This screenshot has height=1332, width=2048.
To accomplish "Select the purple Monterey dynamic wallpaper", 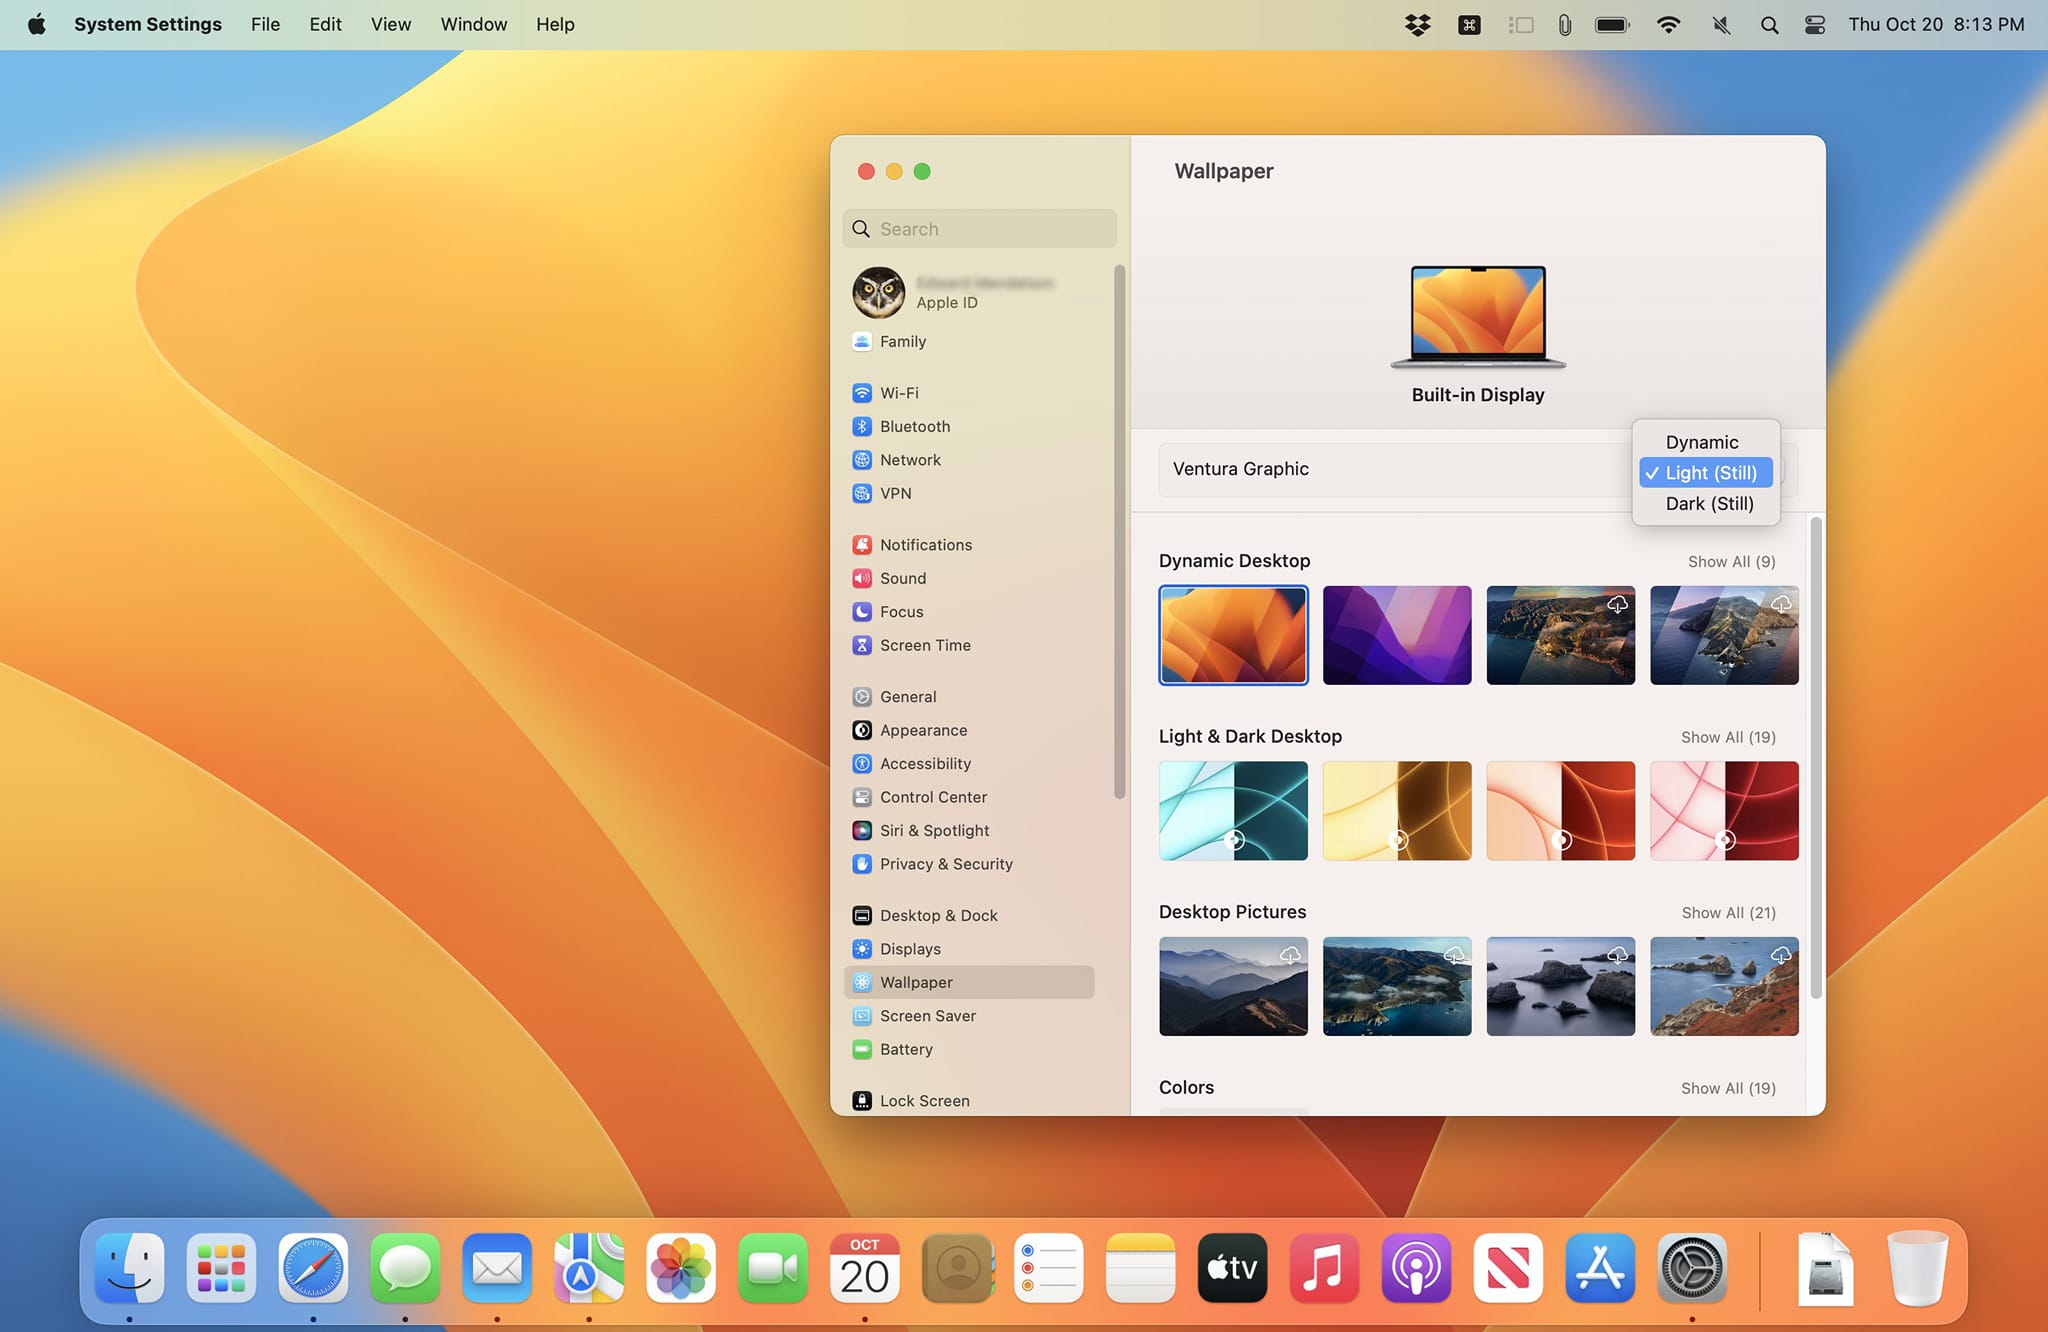I will tap(1396, 634).
